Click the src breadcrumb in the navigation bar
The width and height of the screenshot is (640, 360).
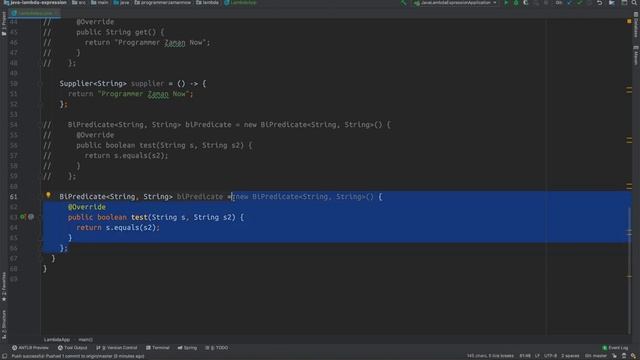[x=79, y=2]
